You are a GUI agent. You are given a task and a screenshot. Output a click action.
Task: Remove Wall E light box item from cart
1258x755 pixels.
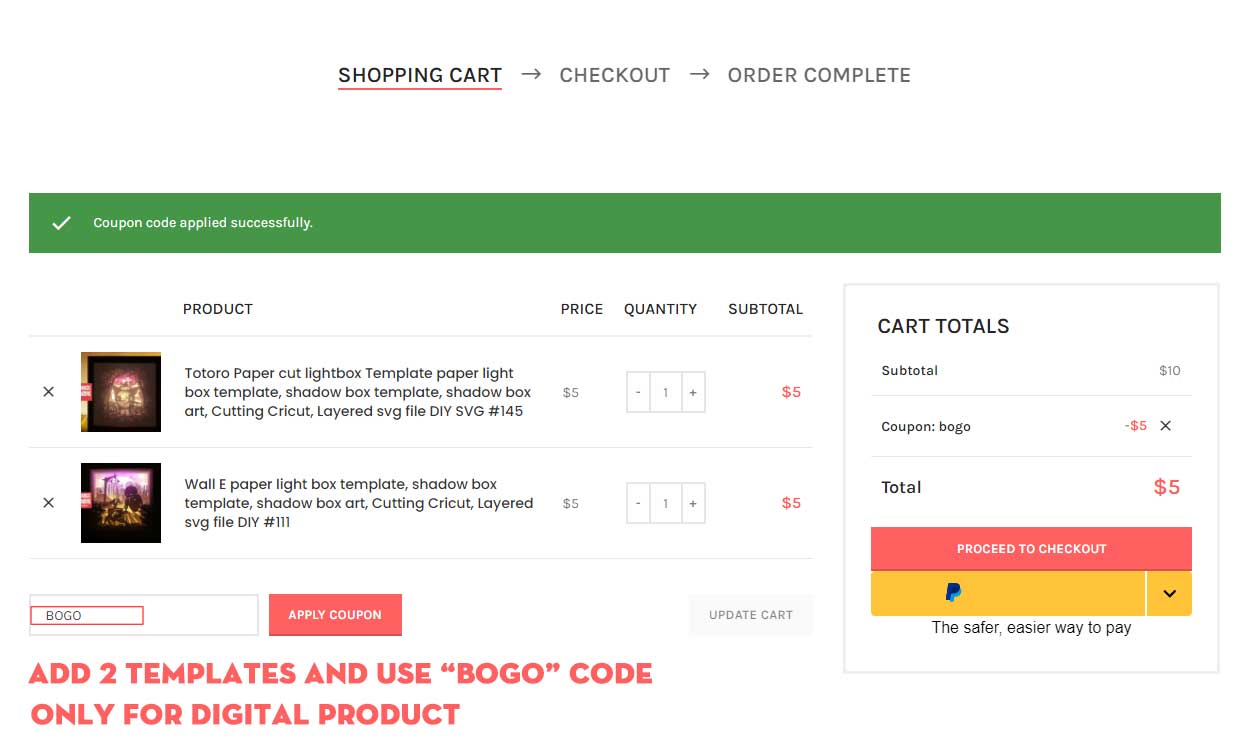pos(48,503)
